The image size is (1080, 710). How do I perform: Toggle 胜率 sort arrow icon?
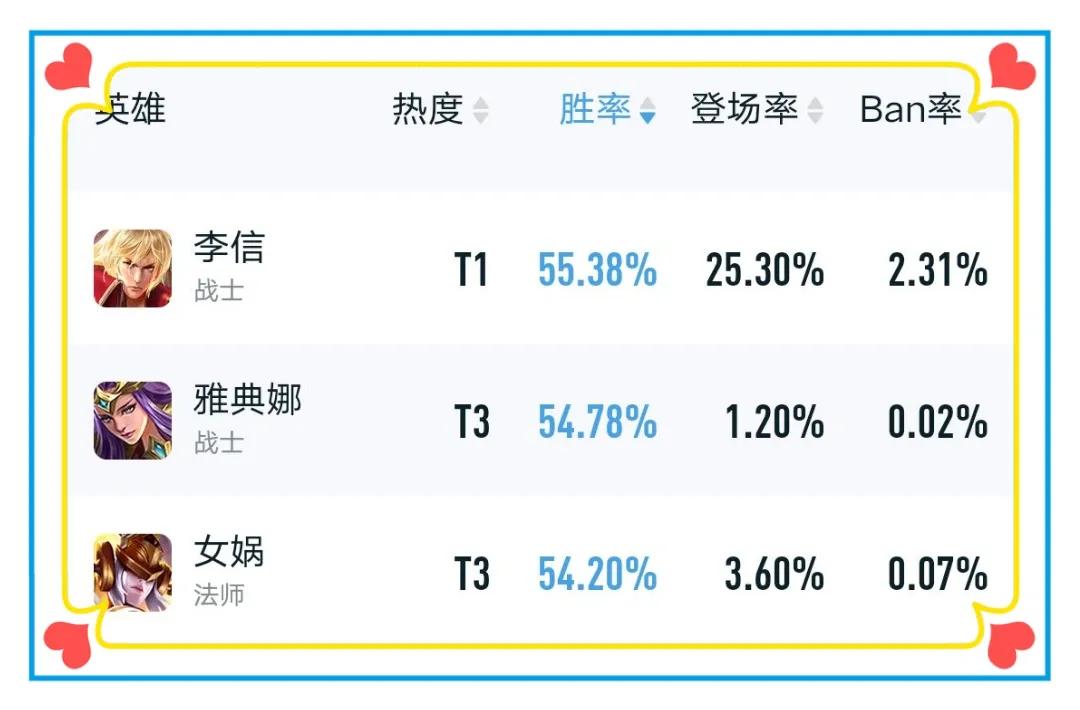[647, 110]
